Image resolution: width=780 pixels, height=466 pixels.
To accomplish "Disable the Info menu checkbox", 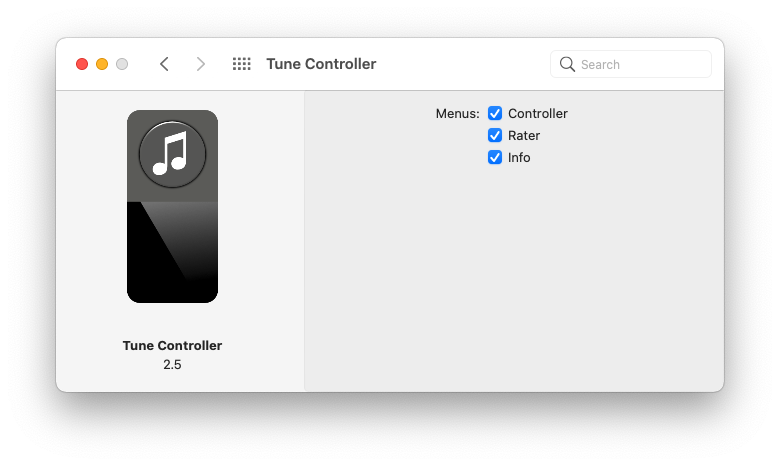I will point(495,158).
